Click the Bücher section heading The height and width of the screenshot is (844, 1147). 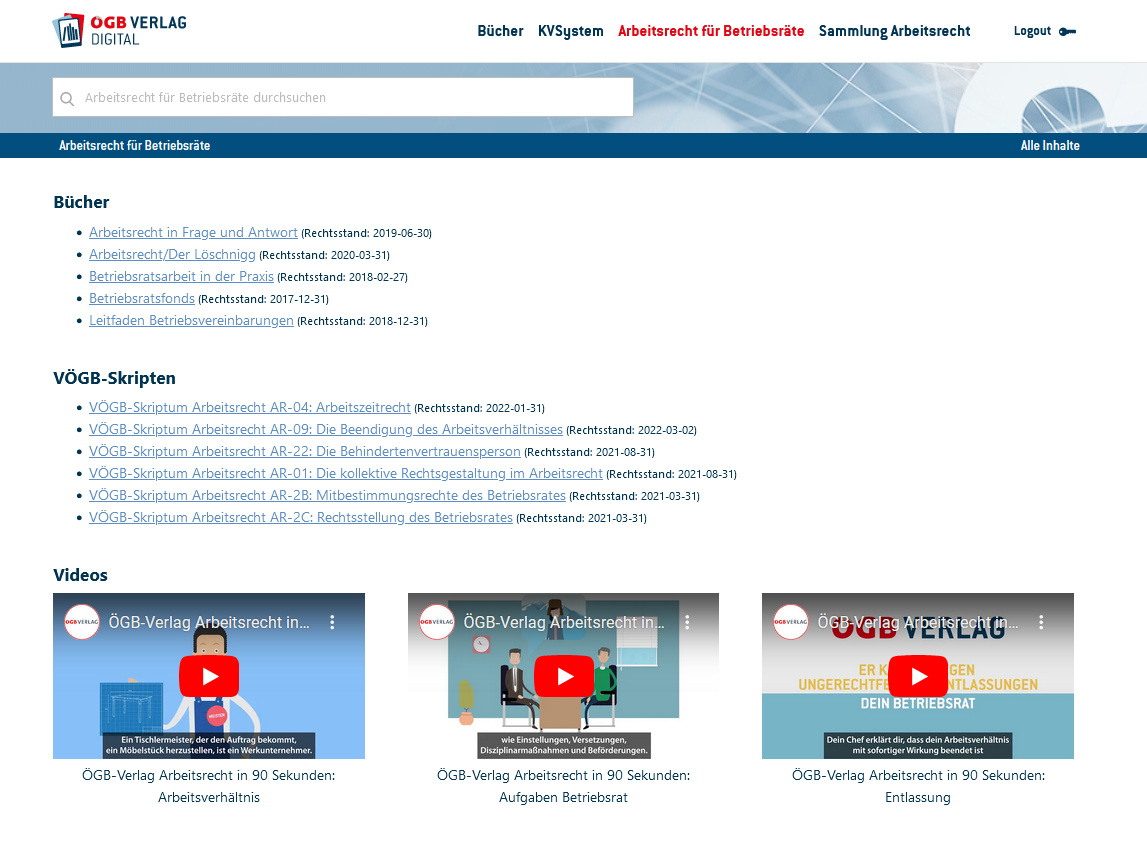tap(81, 202)
